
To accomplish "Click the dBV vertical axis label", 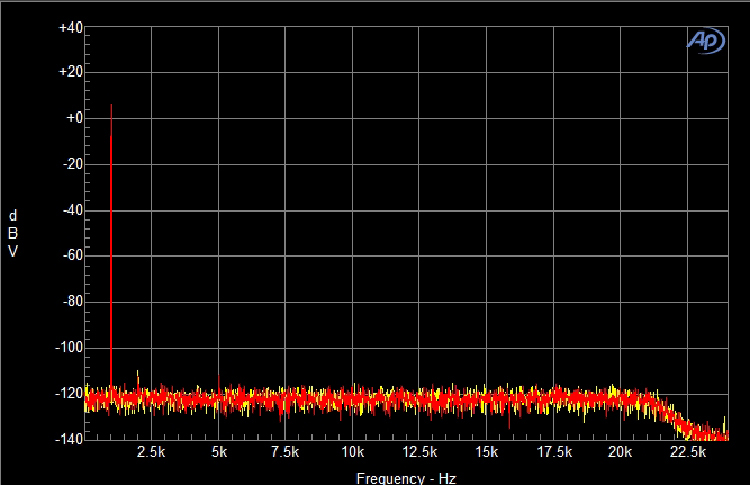I will click(13, 234).
